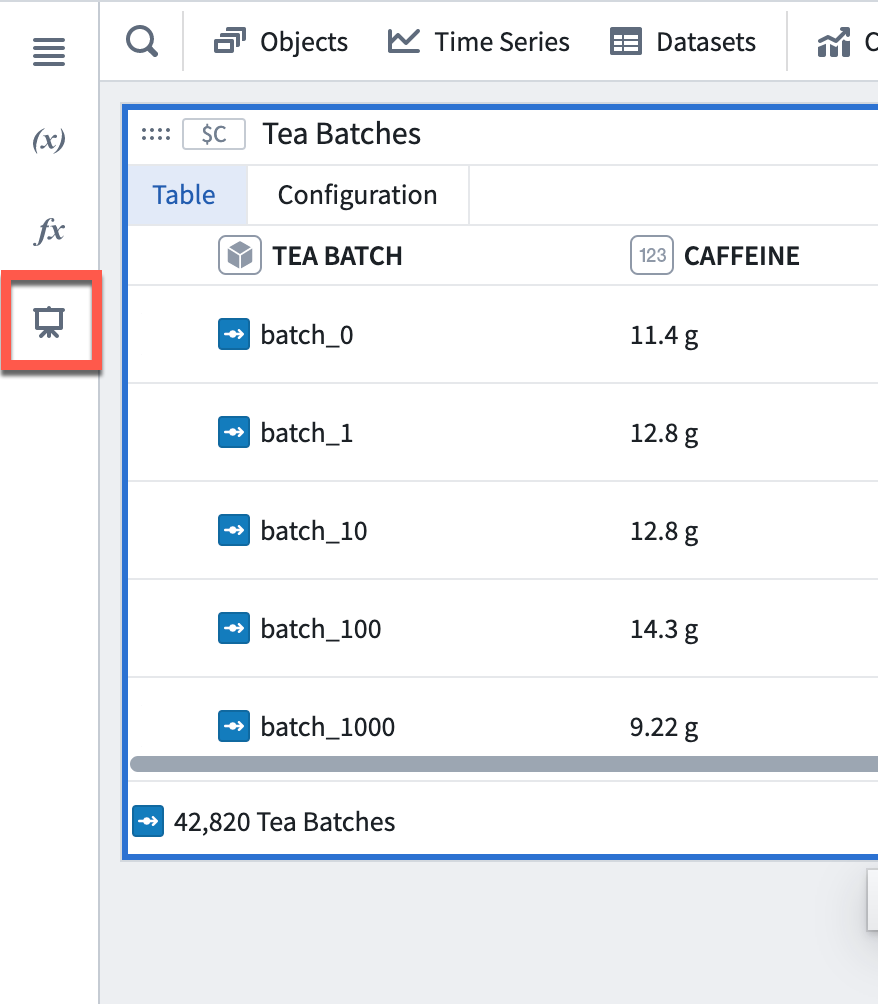Click the table's horizontal scrollbar
Screen dimensions: 878x1004
pyautogui.click(x=504, y=764)
